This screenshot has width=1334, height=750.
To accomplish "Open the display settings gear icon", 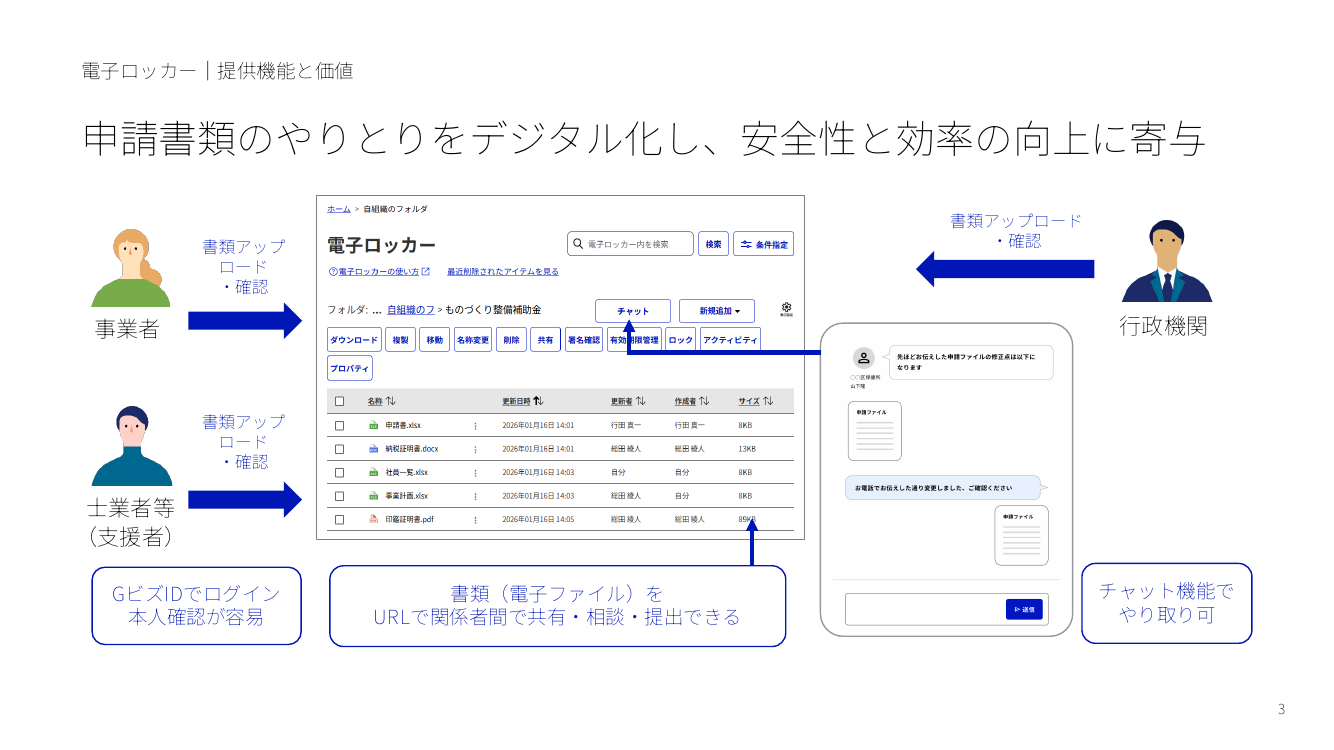I will point(787,309).
